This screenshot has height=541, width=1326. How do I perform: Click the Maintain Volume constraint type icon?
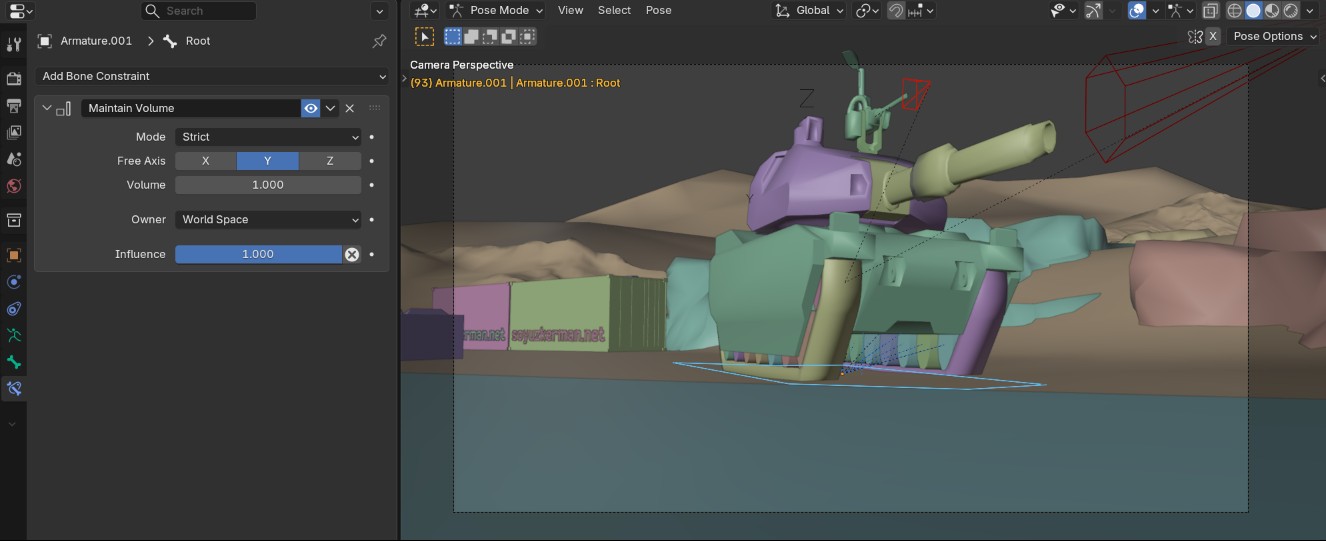[x=64, y=108]
